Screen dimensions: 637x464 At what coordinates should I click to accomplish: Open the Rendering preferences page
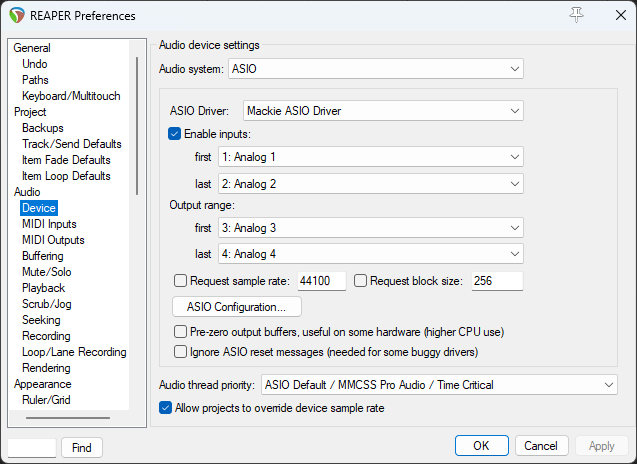(x=46, y=368)
